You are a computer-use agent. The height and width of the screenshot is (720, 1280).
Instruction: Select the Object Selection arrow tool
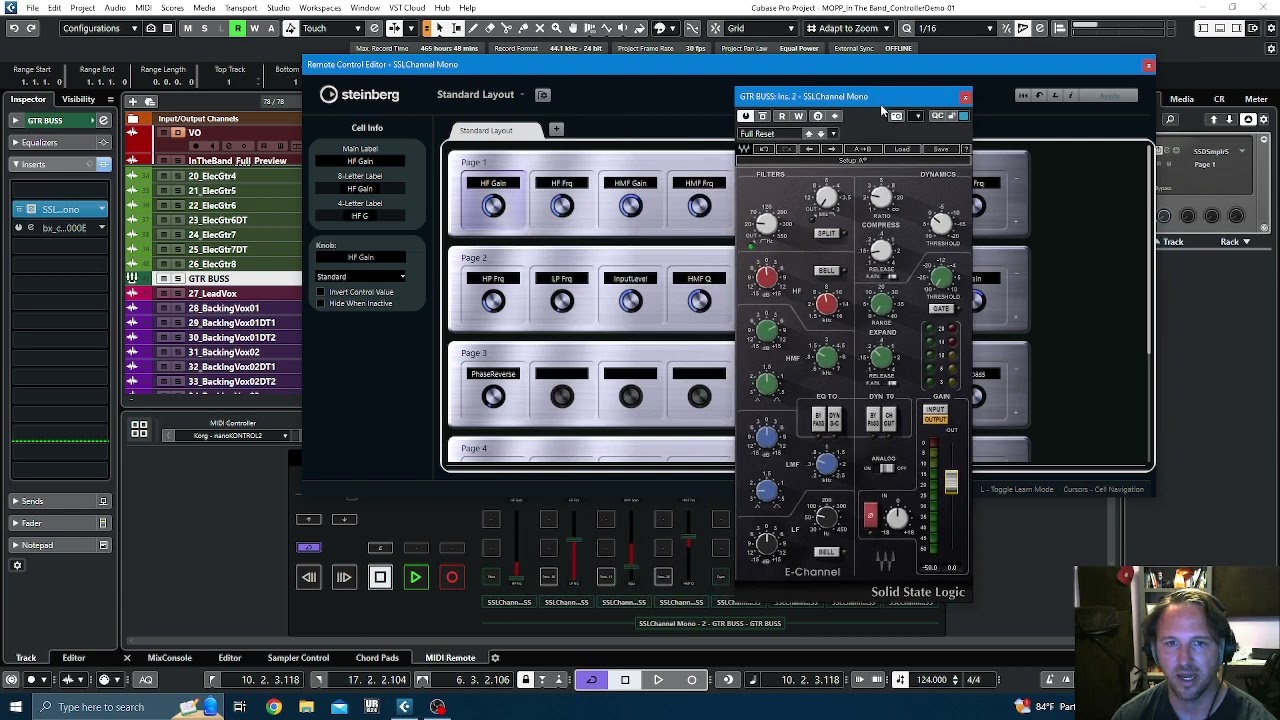(439, 28)
